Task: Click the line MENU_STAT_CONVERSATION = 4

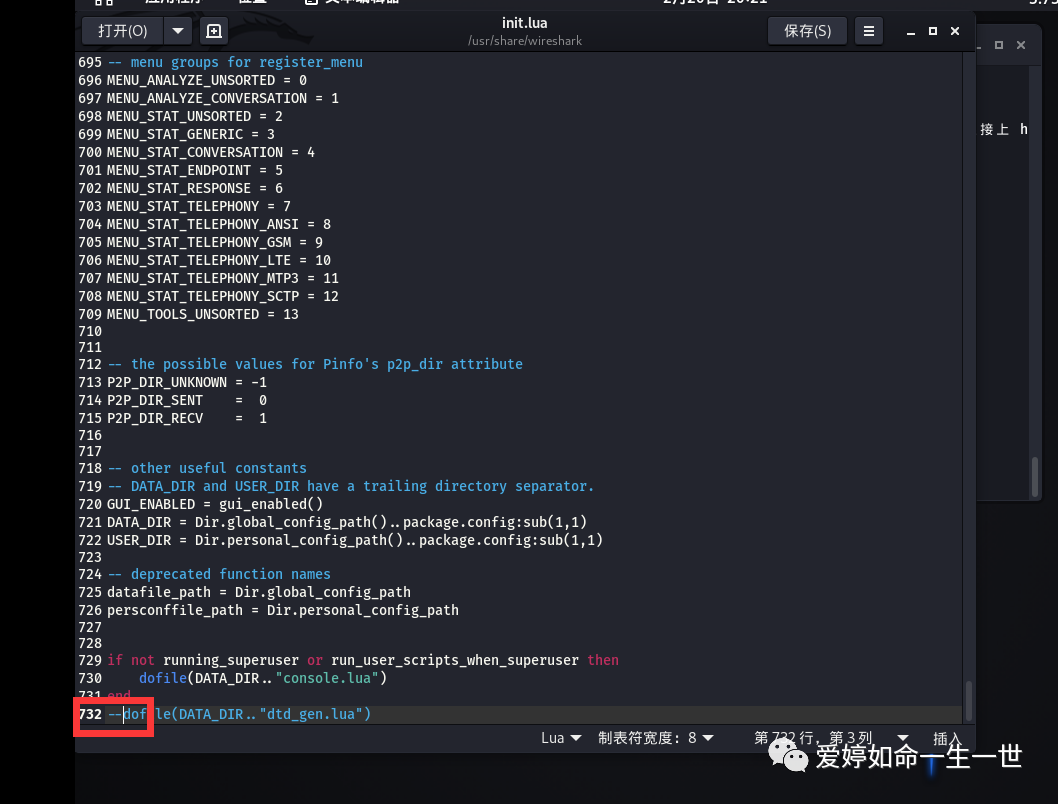Action: click(x=211, y=152)
